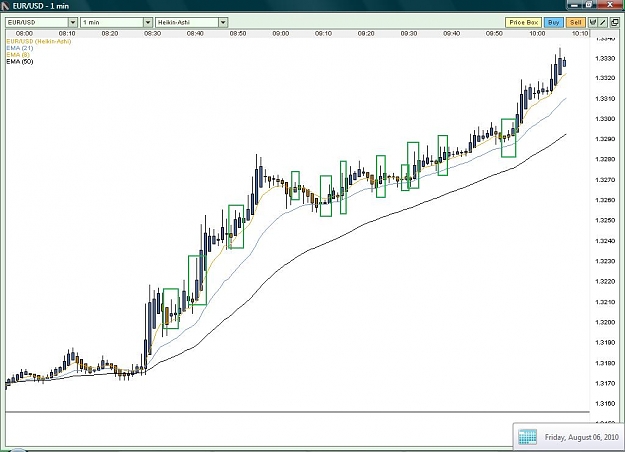Click the 1.3160 price axis label
625x452 pixels.
pyautogui.click(x=605, y=404)
